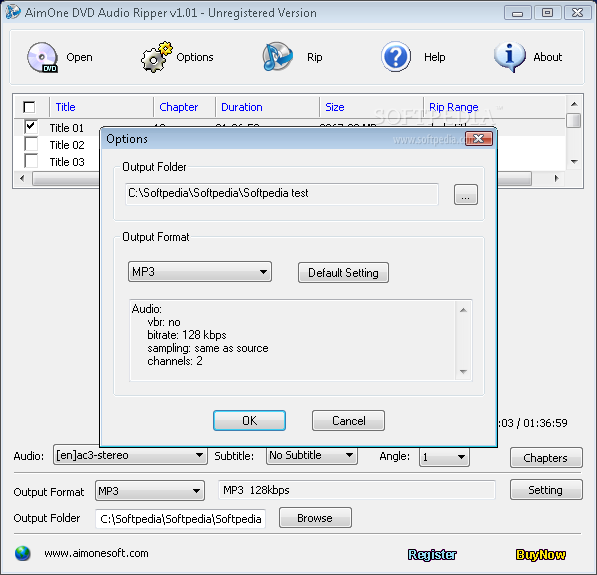597x575 pixels.
Task: Click the title list scroll up arrow
Action: pyautogui.click(x=574, y=104)
